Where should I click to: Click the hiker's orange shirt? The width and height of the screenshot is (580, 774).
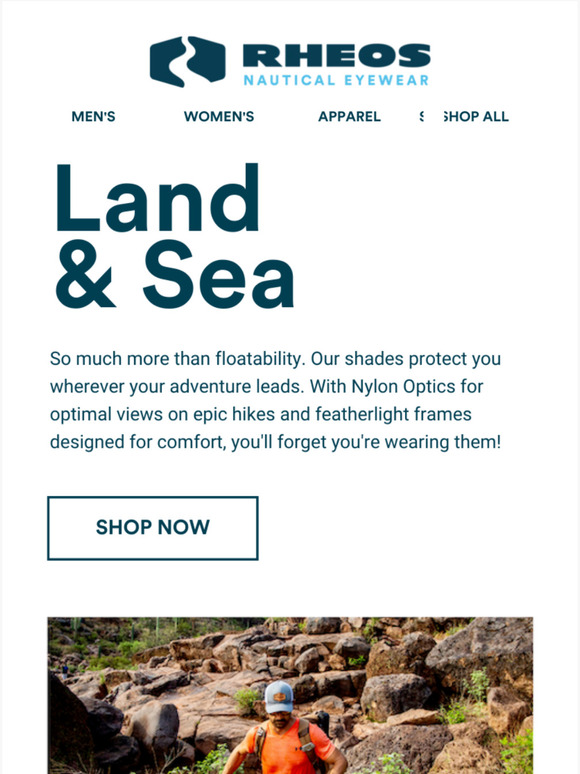coord(288,747)
